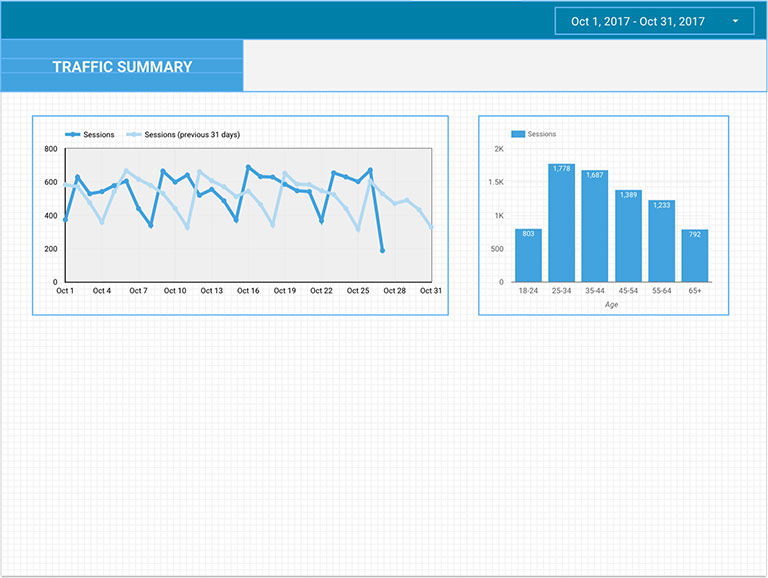768x578 pixels.
Task: Click the Oct 28 x-axis label
Action: [x=395, y=290]
